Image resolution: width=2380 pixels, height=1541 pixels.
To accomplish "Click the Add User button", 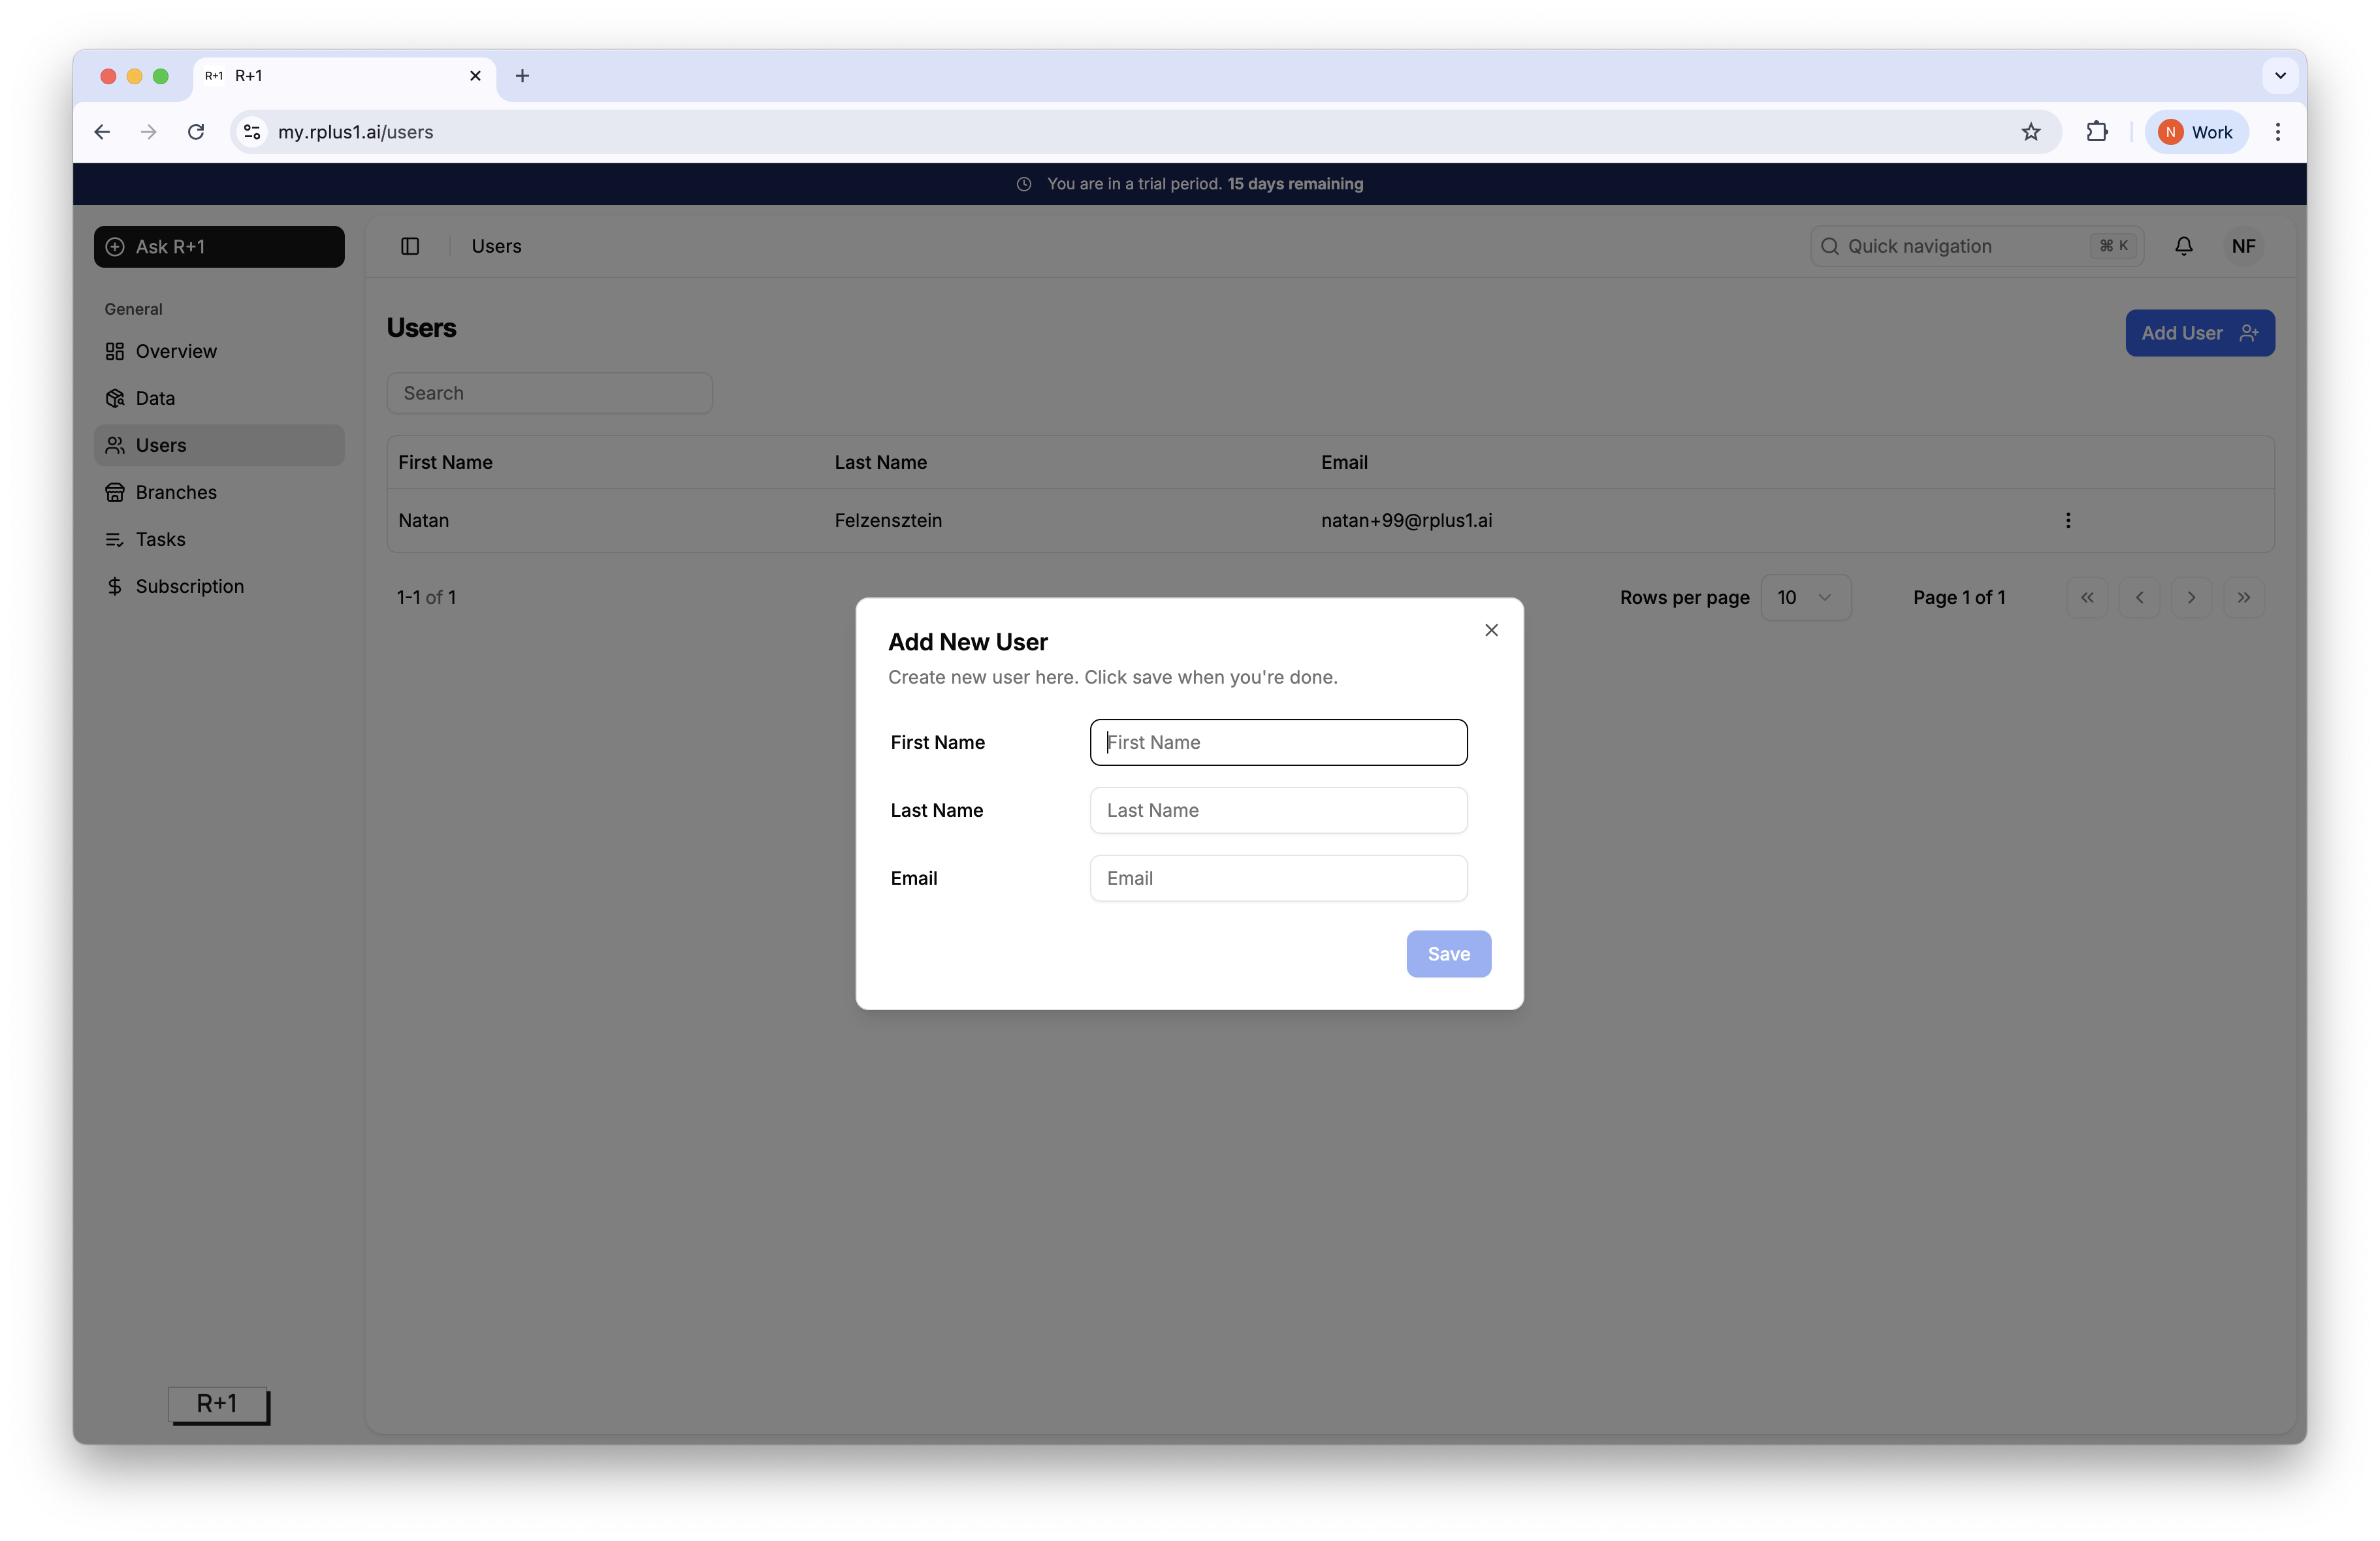I will pyautogui.click(x=2199, y=333).
